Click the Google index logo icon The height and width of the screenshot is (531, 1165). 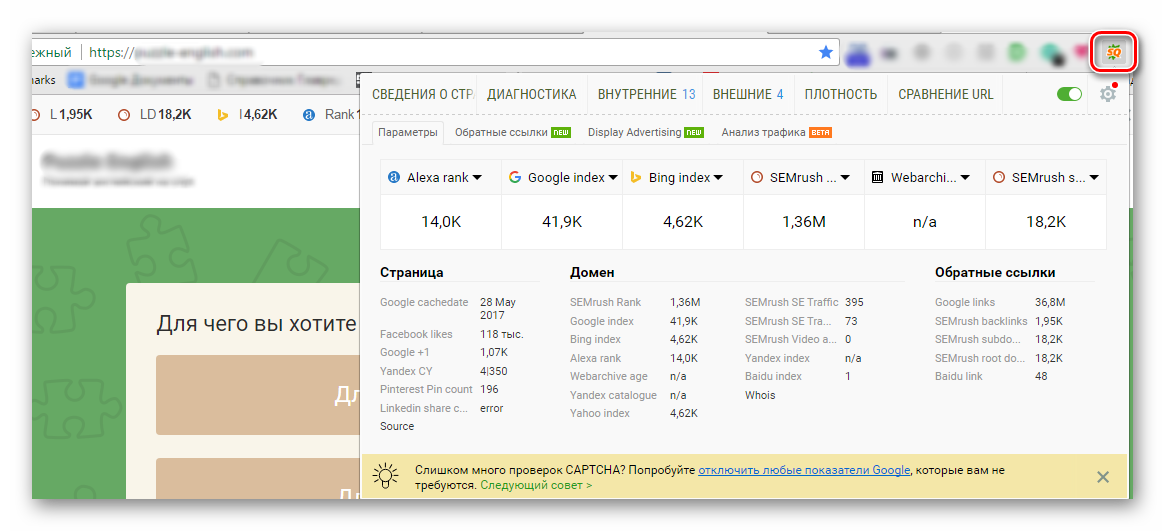(x=514, y=177)
